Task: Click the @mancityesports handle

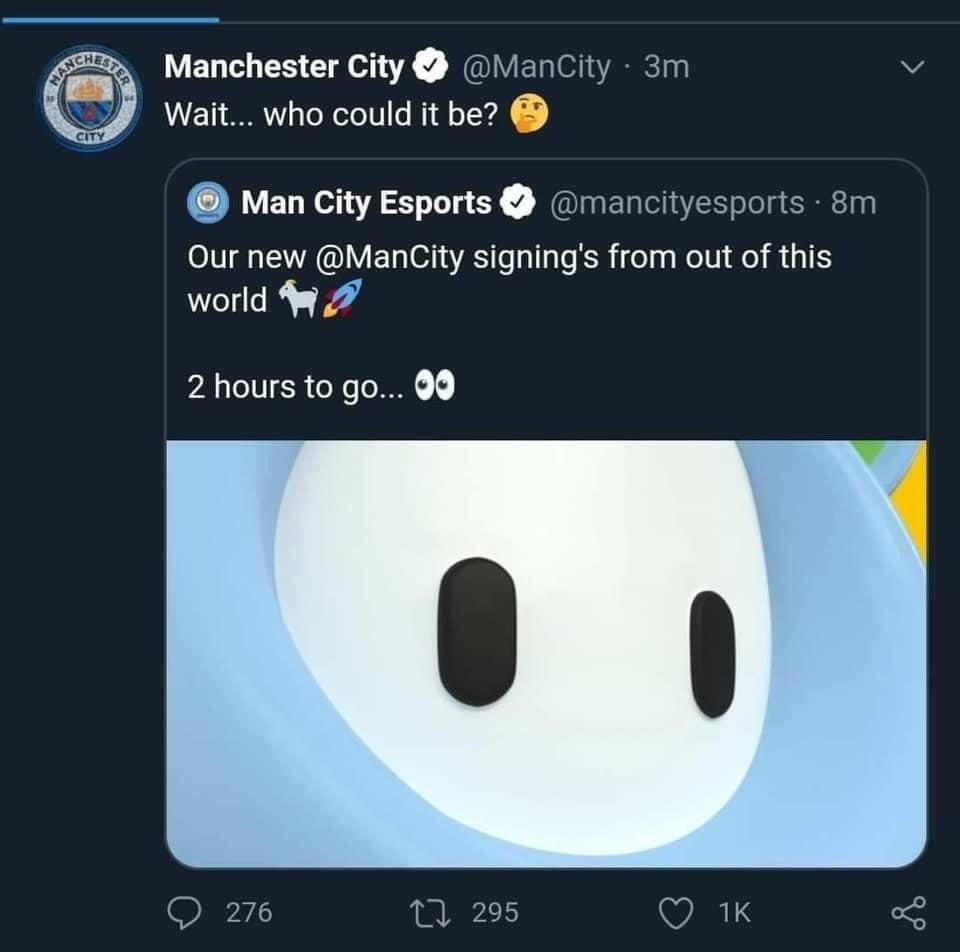Action: pyautogui.click(x=677, y=203)
